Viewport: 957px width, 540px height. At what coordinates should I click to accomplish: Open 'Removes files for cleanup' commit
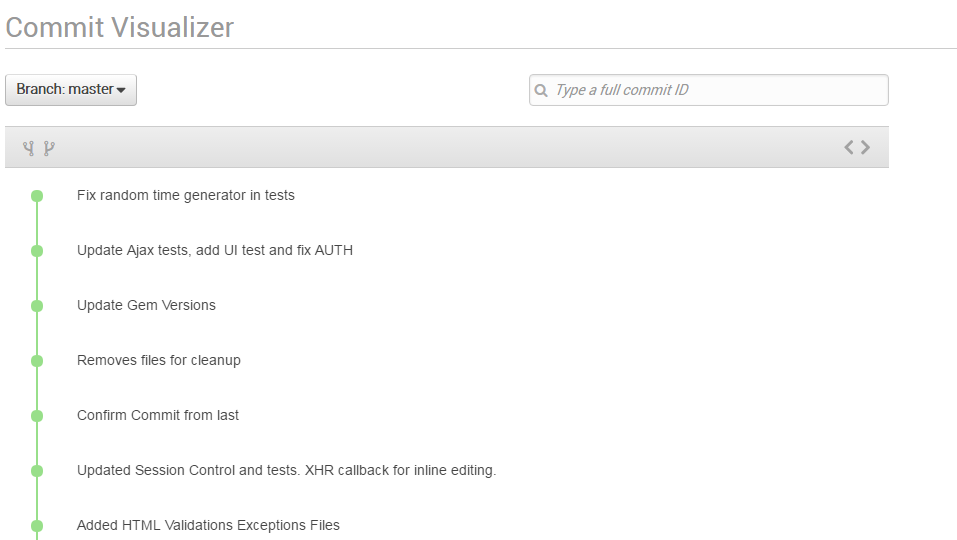[x=159, y=360]
